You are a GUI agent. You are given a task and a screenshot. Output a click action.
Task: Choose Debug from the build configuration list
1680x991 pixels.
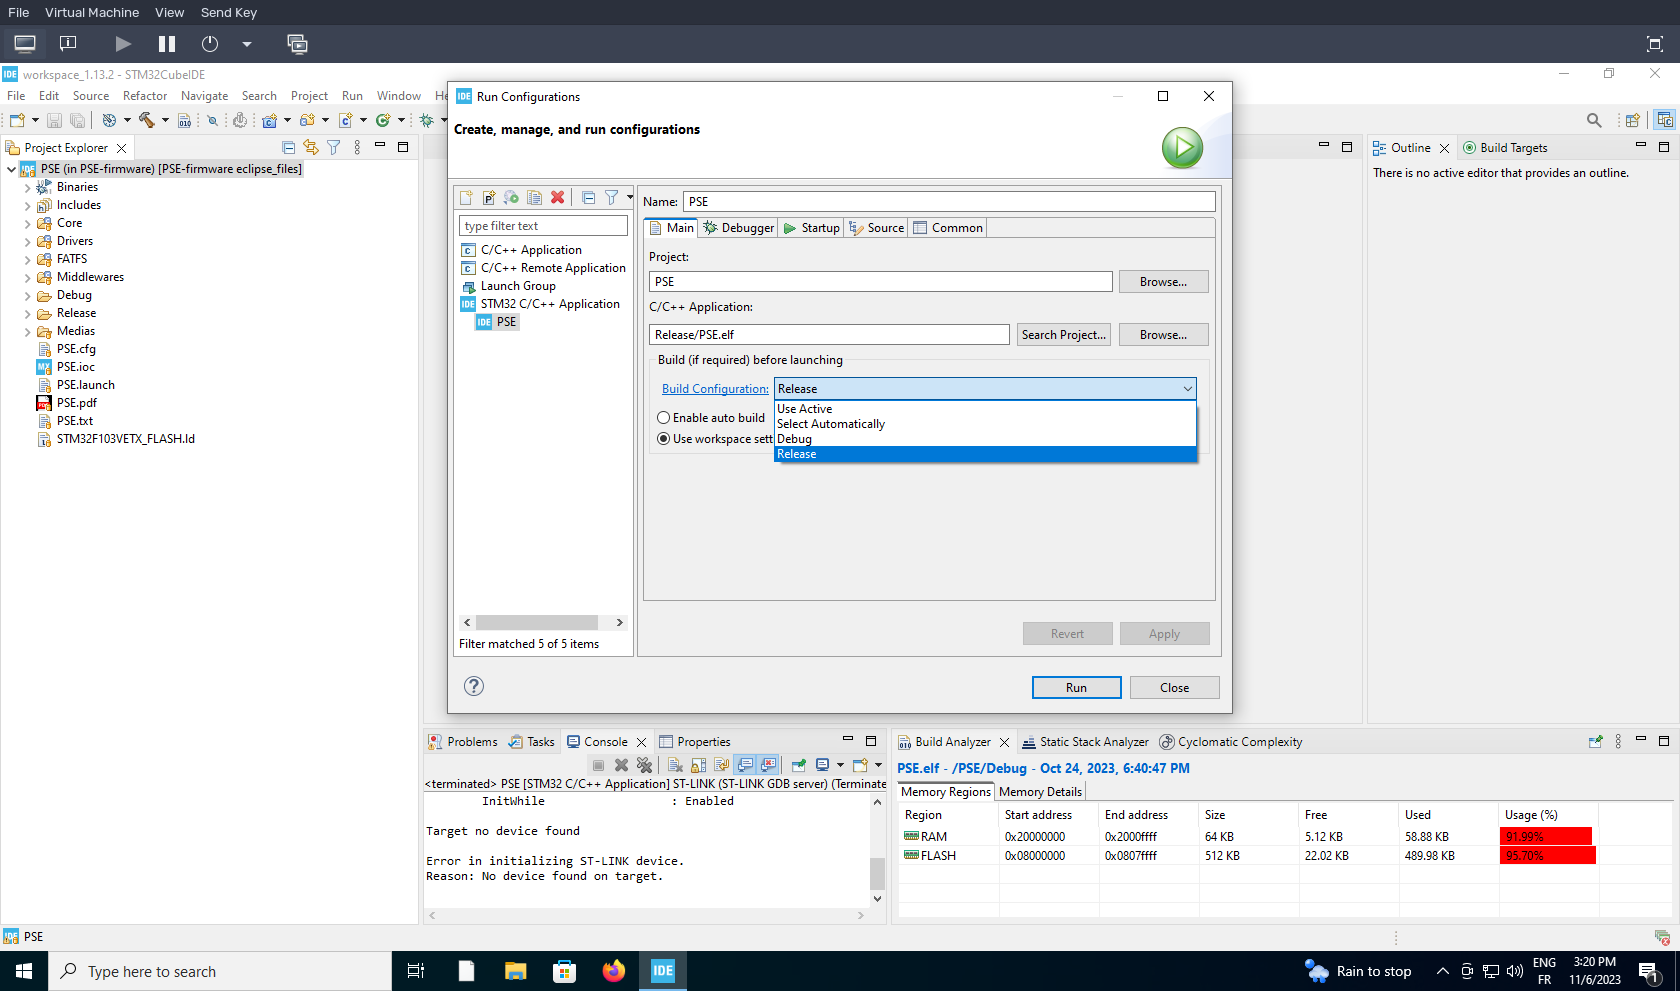(985, 439)
